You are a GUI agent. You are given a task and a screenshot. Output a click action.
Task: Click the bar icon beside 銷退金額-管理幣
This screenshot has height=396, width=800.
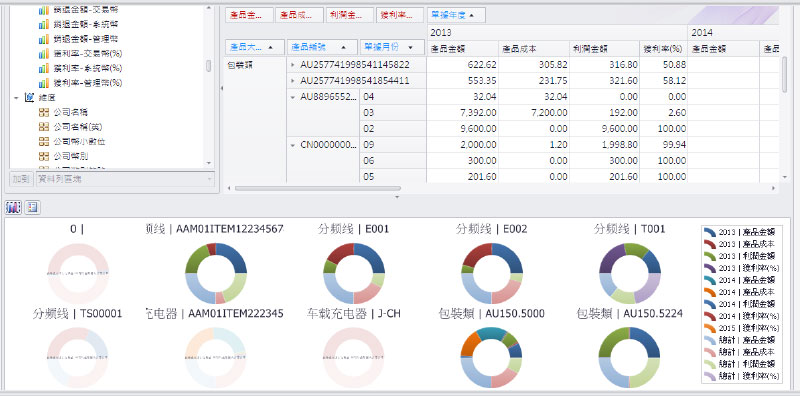[x=44, y=39]
